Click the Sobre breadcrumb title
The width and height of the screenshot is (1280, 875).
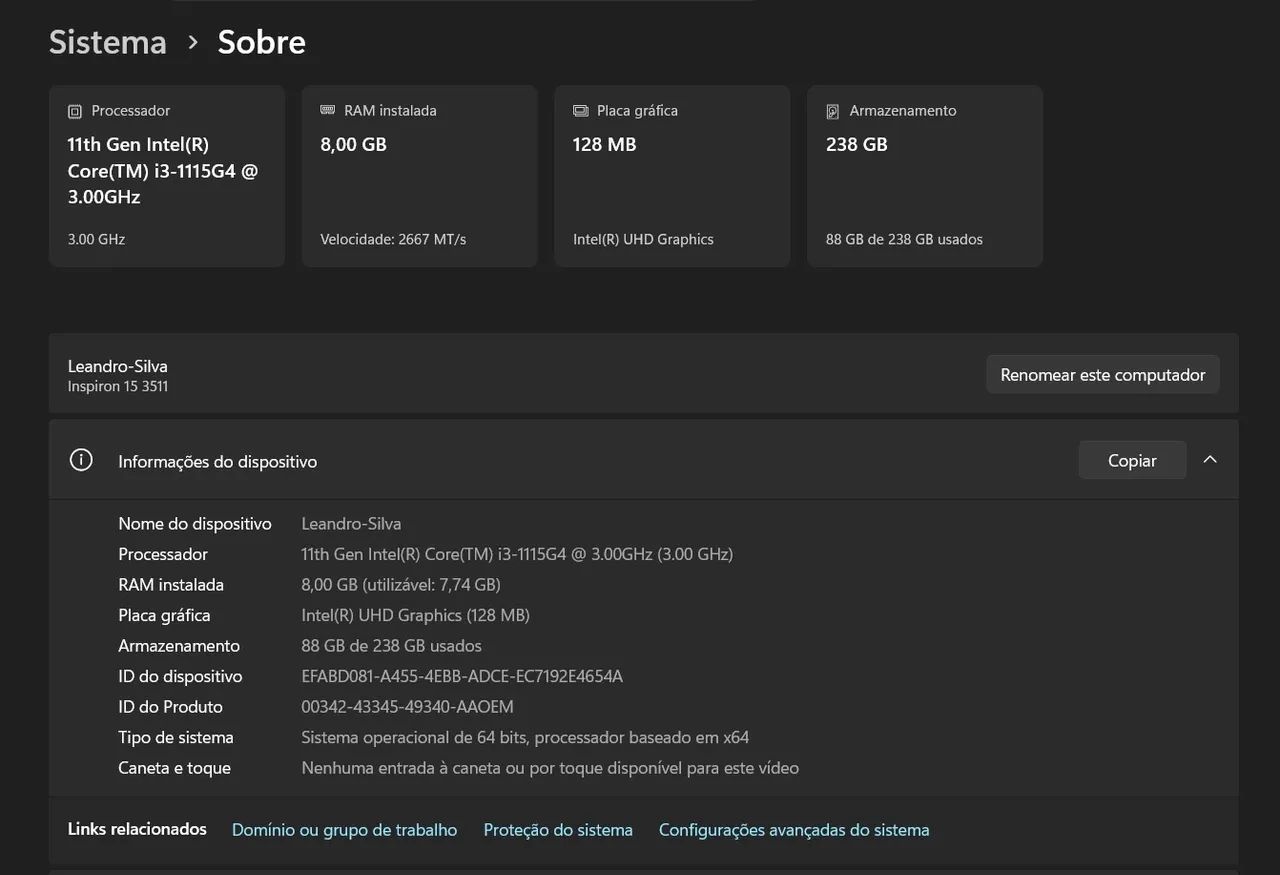coord(262,42)
